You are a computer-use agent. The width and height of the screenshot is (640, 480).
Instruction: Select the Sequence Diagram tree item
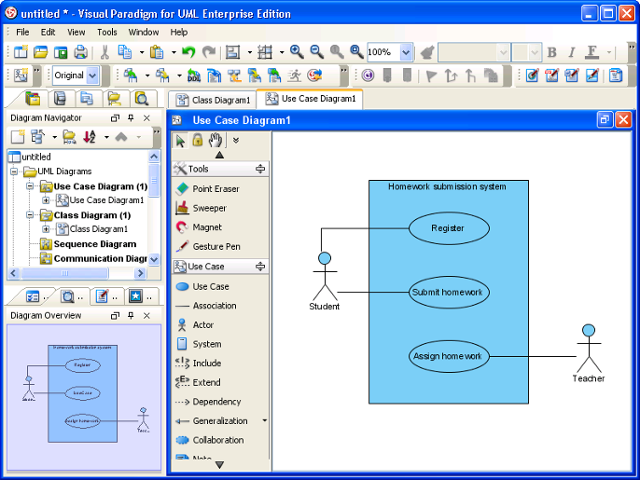coord(95,244)
